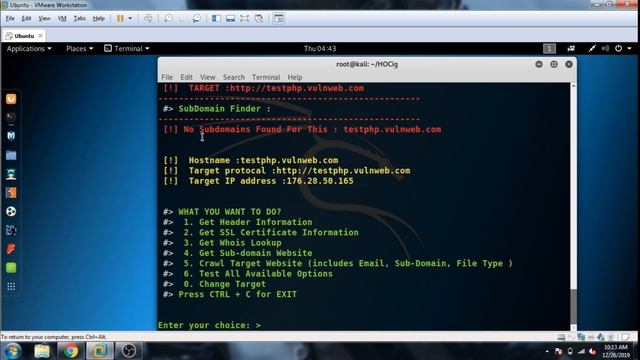The width and height of the screenshot is (640, 360).
Task: Open Windows Explorer from the taskbar
Action: pyautogui.click(x=42, y=351)
